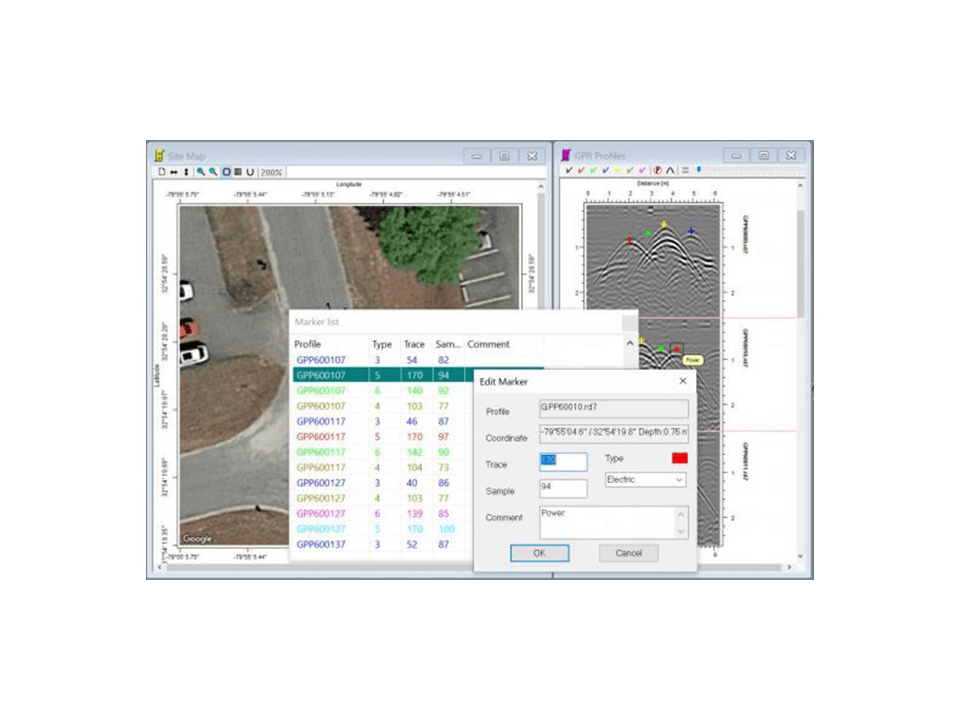Sort Marker list by Trace column header
Viewport: 960px width, 720px height.
click(x=414, y=344)
